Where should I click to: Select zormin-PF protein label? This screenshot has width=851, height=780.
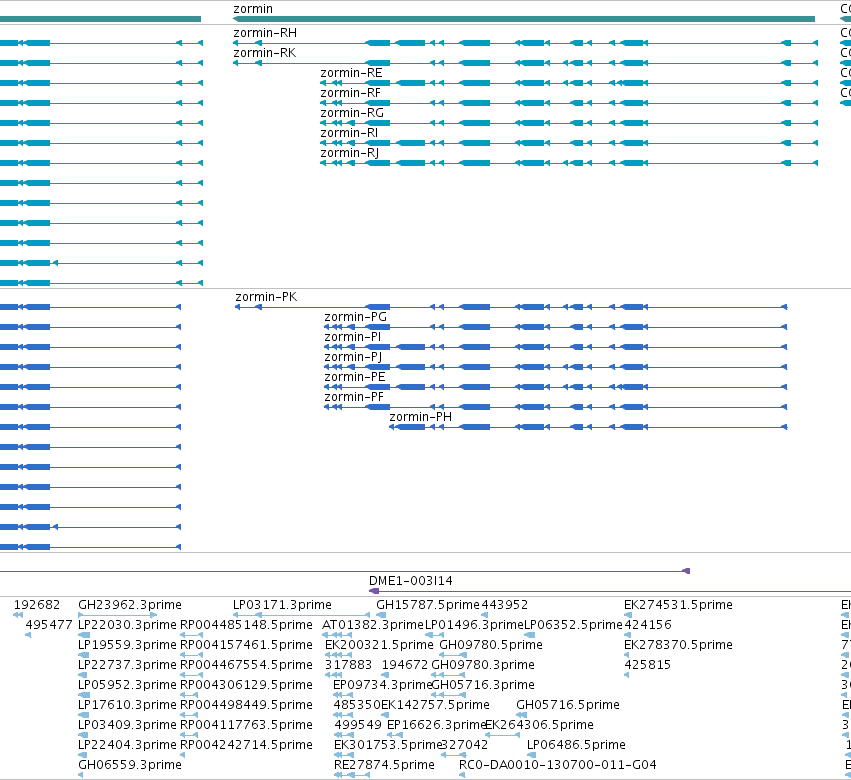[354, 397]
